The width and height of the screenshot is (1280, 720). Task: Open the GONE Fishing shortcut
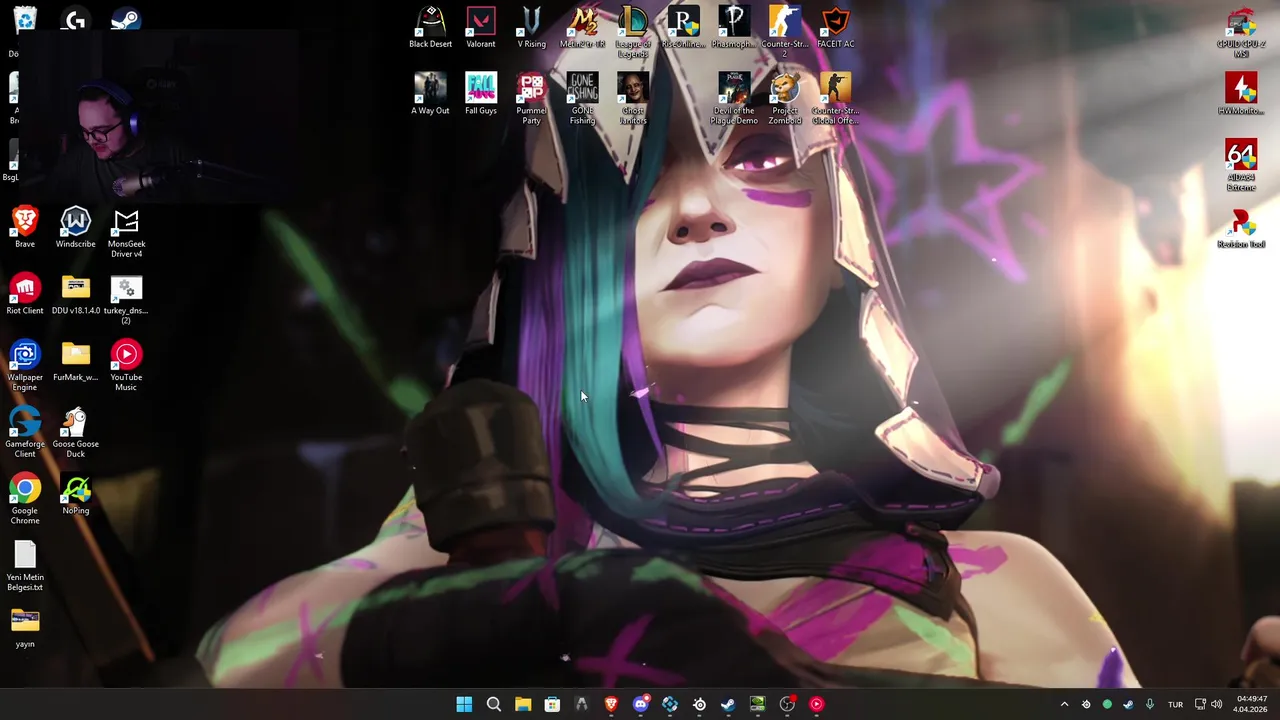click(x=582, y=99)
